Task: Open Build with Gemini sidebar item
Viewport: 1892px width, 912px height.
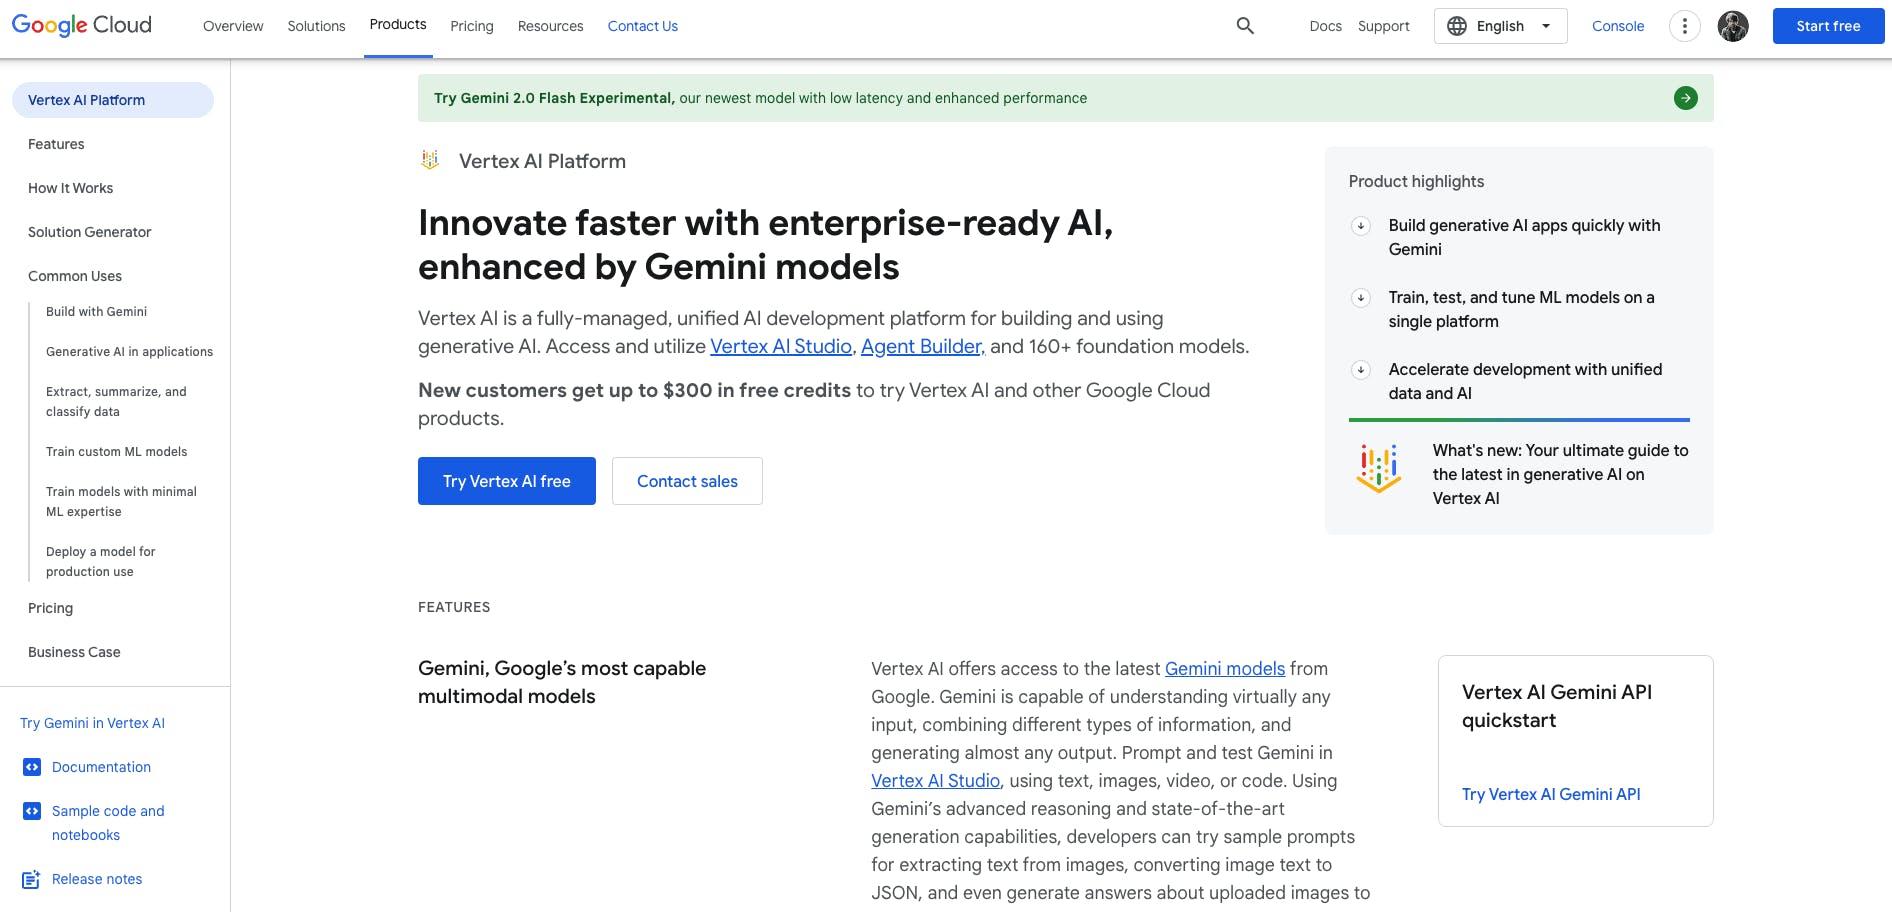Action: pyautogui.click(x=96, y=311)
